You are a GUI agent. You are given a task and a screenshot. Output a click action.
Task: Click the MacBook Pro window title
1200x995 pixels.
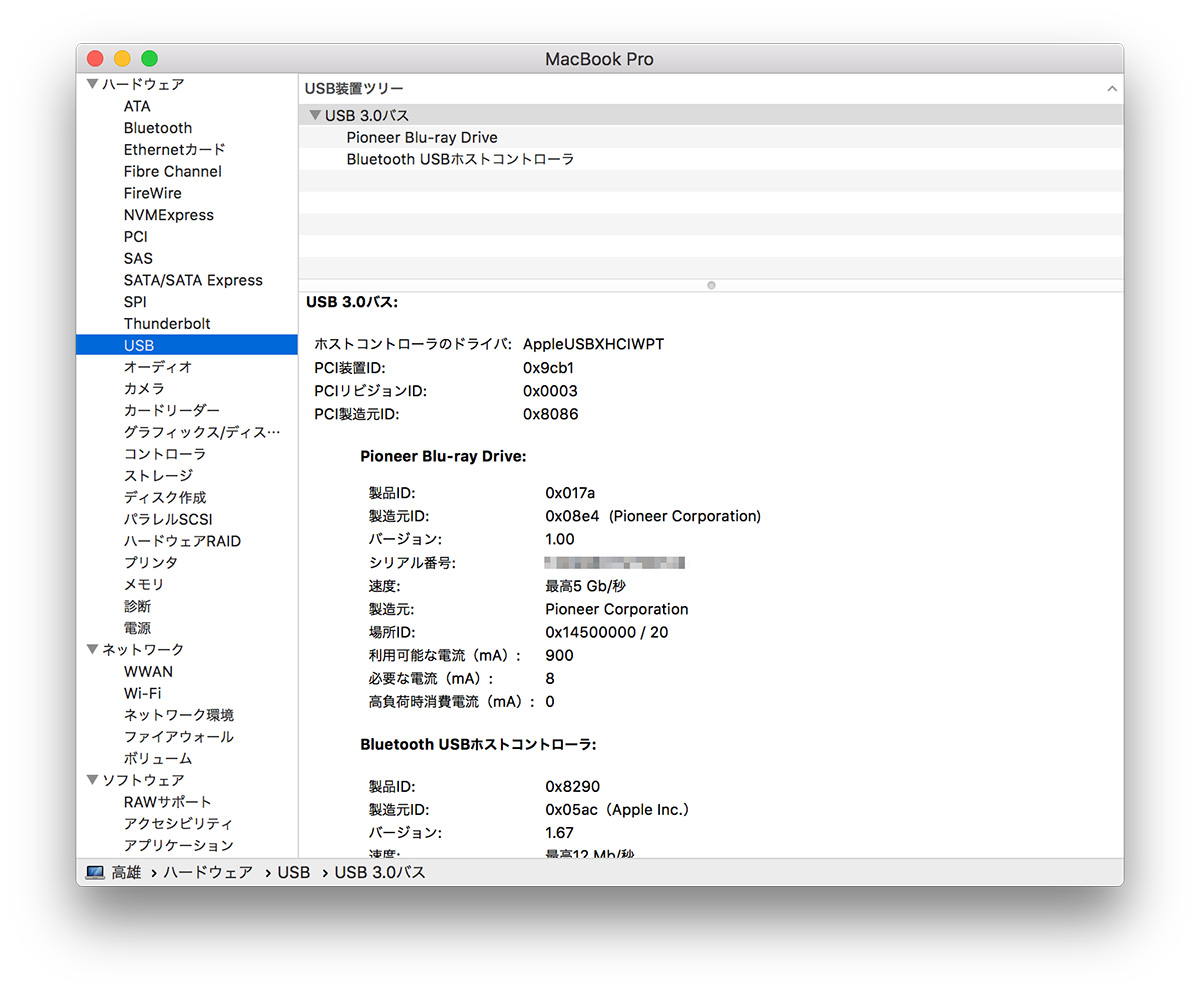(599, 59)
